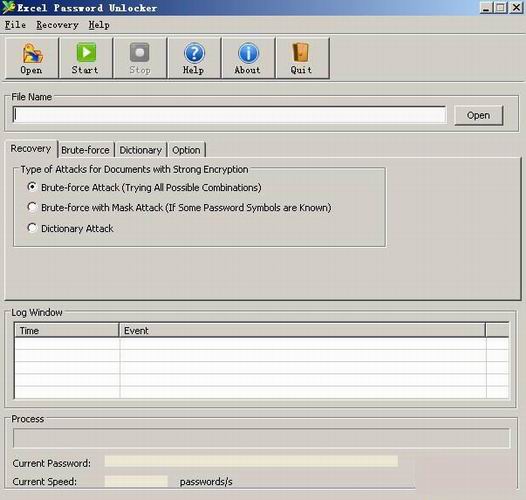Image resolution: width=526 pixels, height=500 pixels.
Task: Switch to the Option tab
Action: (x=186, y=150)
